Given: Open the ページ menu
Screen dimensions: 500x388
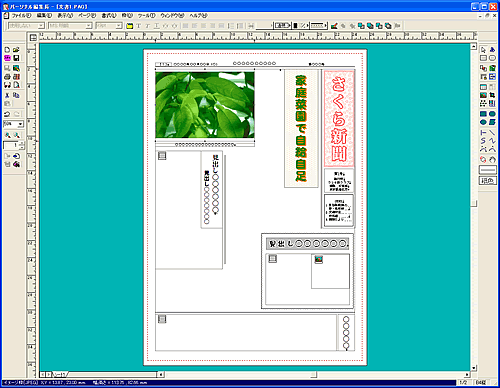Looking at the screenshot, I should coord(87,16).
